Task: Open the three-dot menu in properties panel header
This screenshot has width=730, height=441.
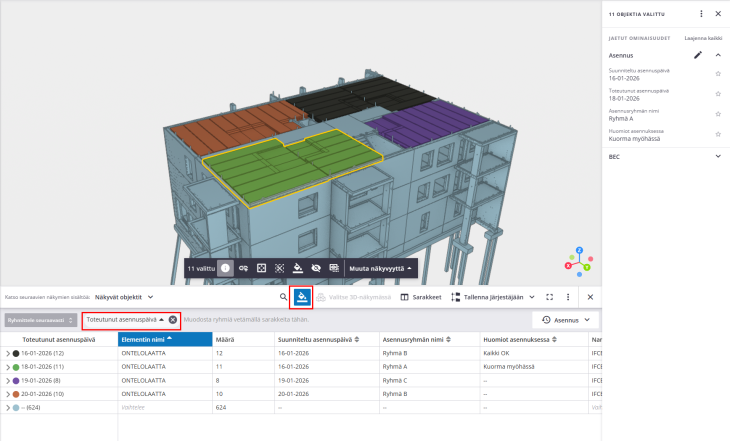Action: click(701, 14)
